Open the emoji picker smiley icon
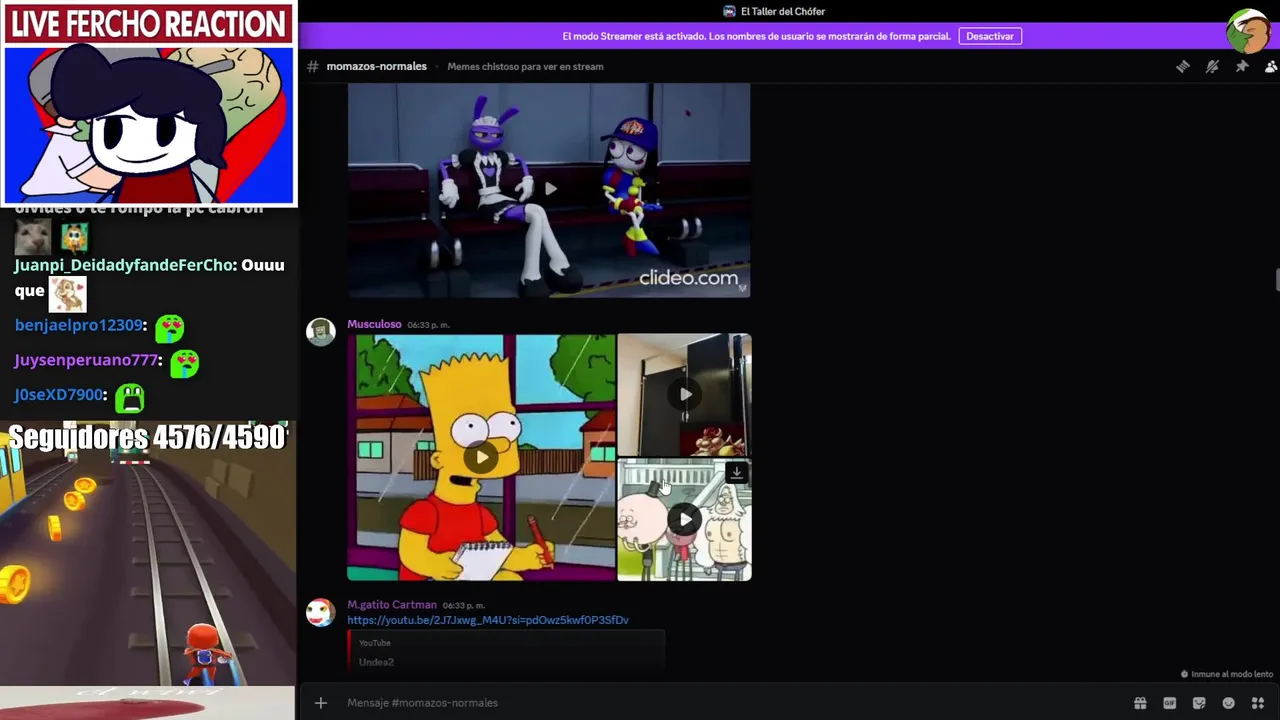This screenshot has height=720, width=1280. [x=1228, y=703]
